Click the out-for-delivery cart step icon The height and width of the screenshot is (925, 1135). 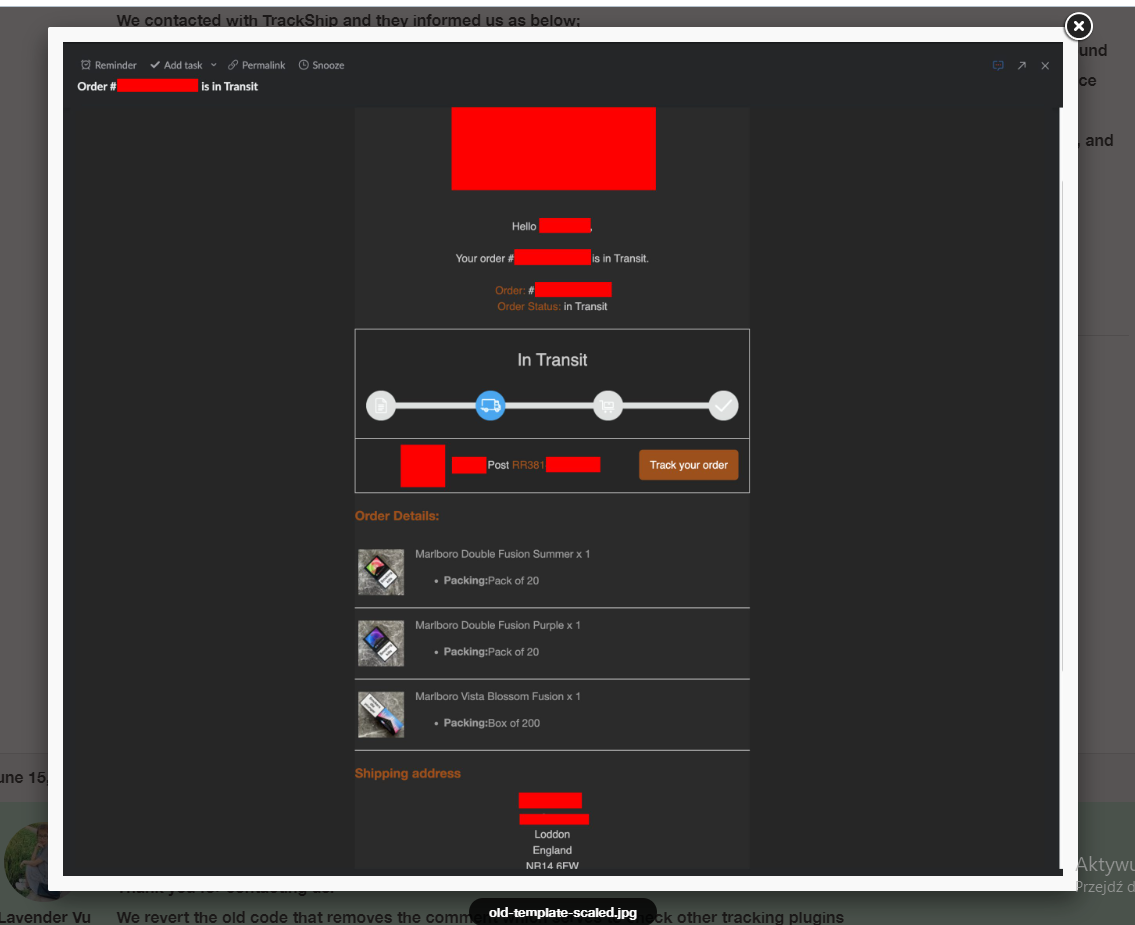pos(607,405)
